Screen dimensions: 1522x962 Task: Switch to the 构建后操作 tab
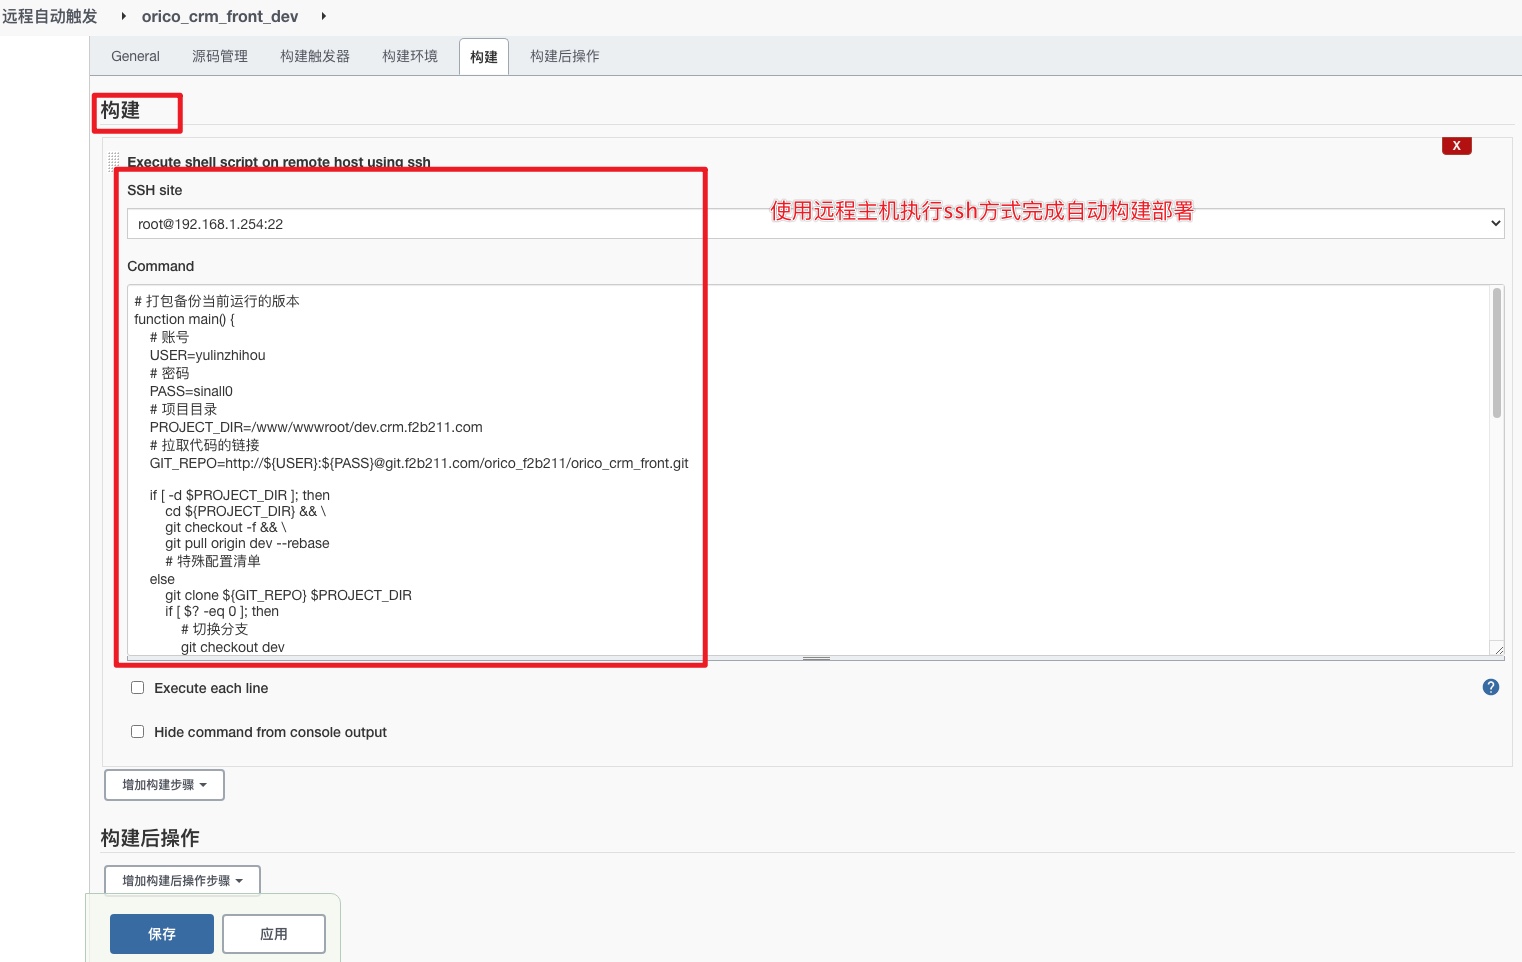point(565,56)
